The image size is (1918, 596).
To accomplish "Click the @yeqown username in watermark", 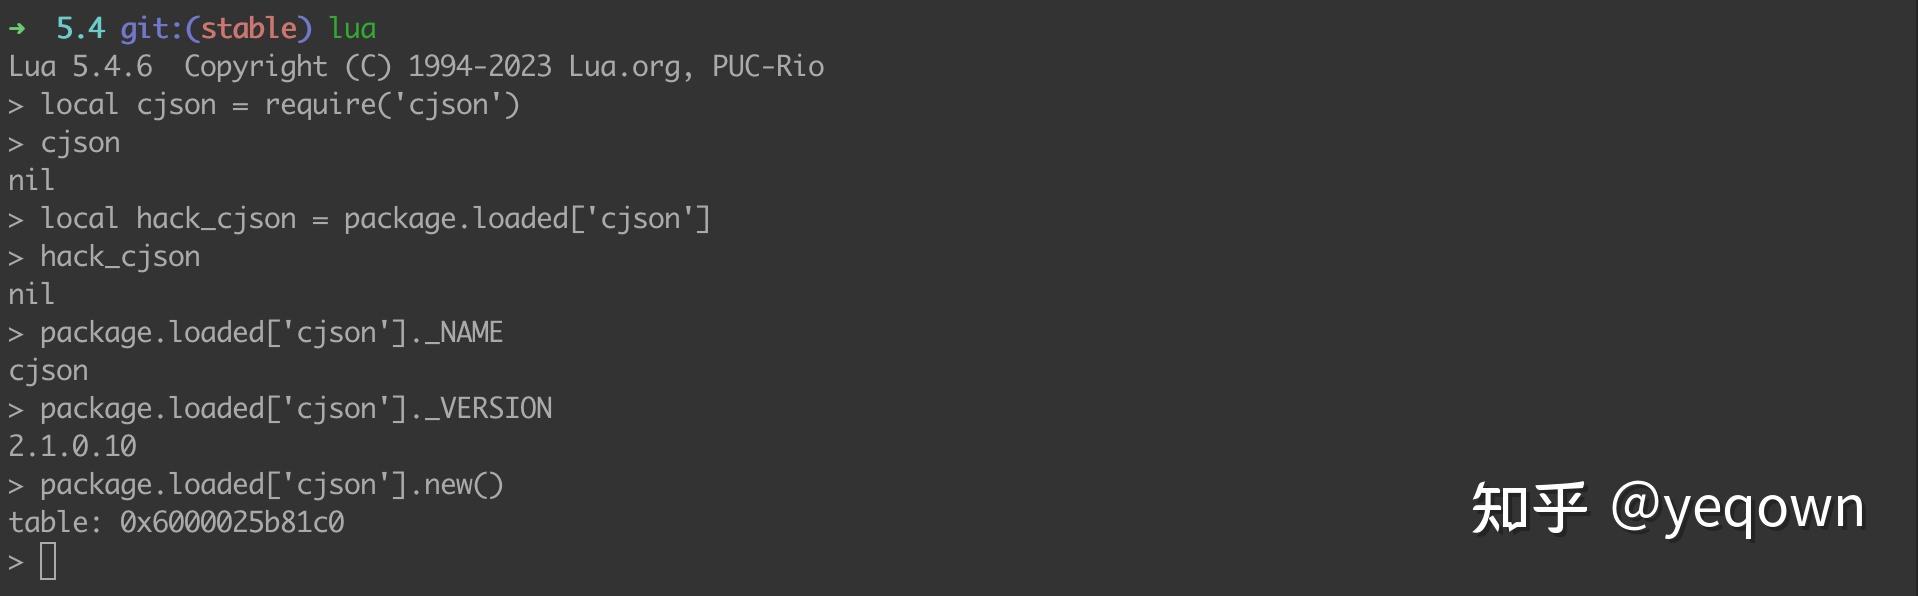I will [x=1738, y=508].
